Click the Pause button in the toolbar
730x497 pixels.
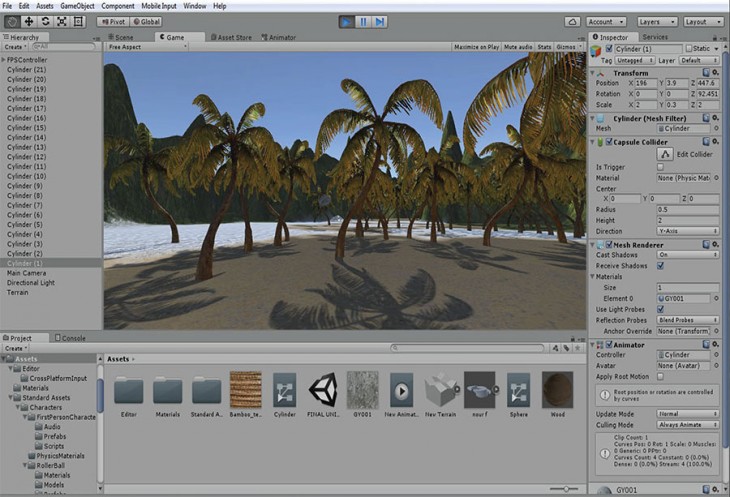(x=363, y=21)
